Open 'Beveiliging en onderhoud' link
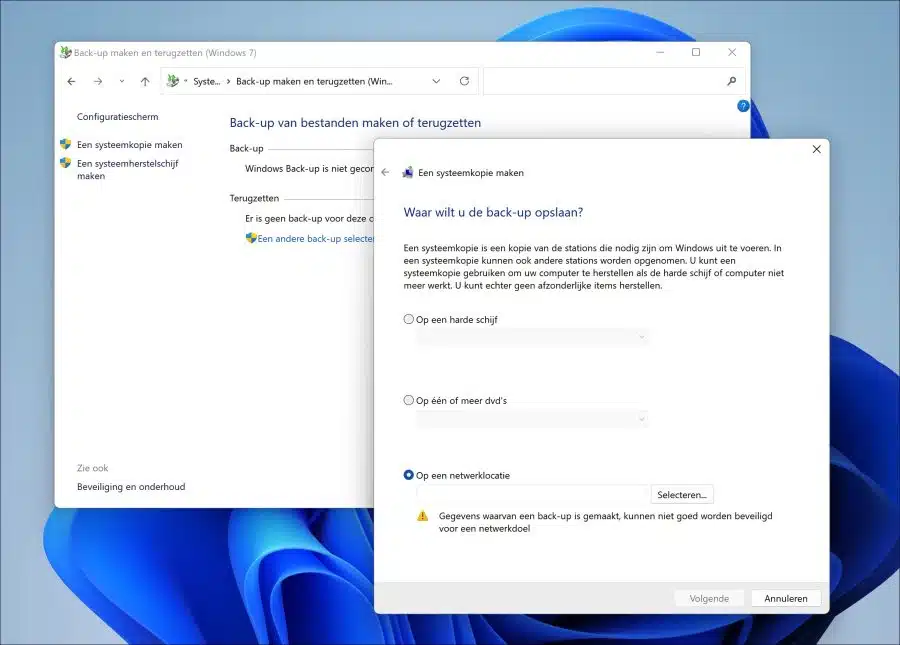This screenshot has width=900, height=645. pyautogui.click(x=131, y=487)
